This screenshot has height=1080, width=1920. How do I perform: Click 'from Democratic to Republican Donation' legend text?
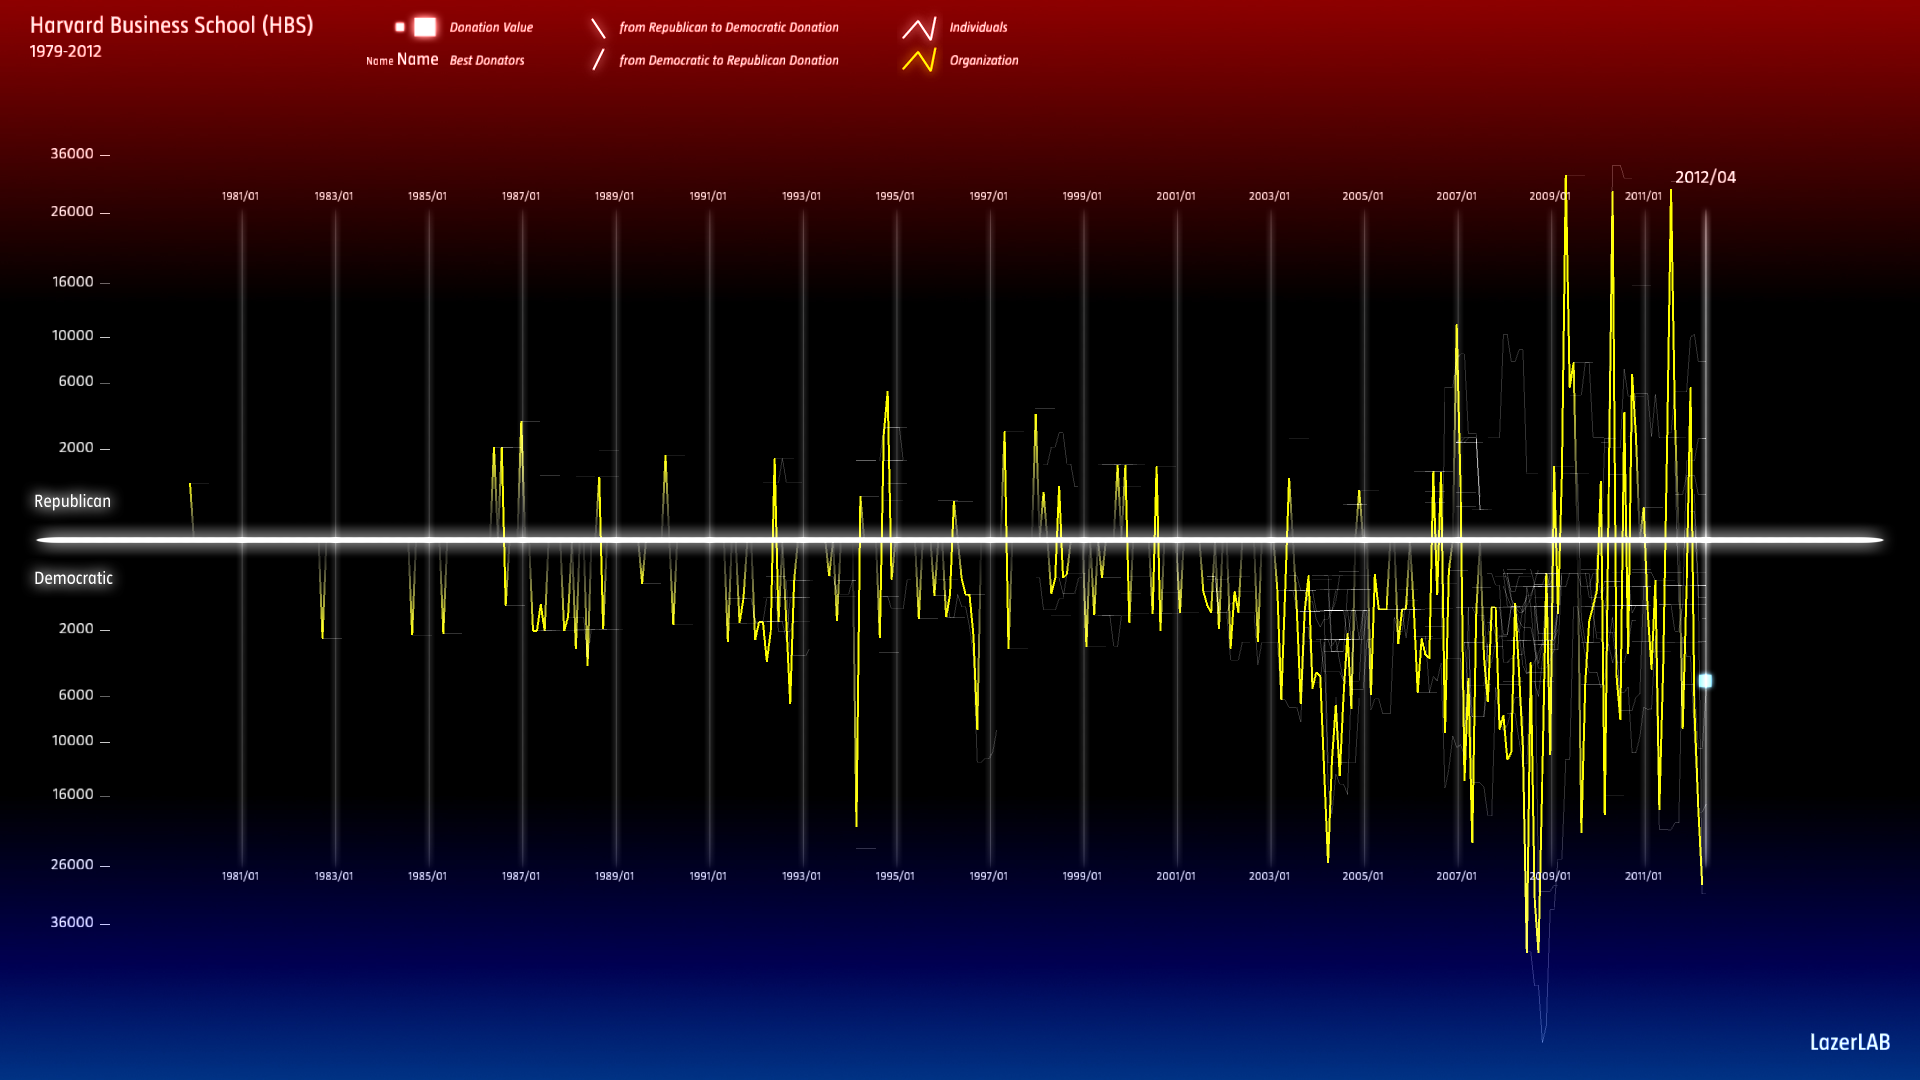click(729, 61)
